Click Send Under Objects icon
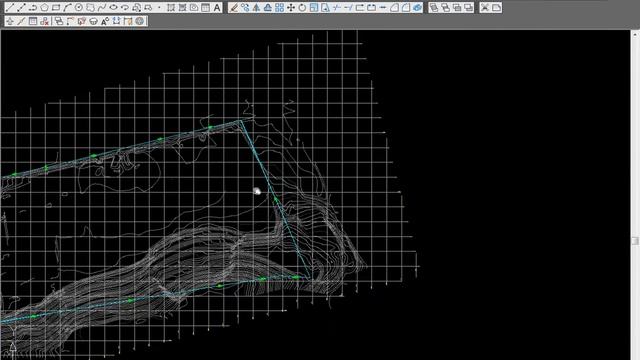This screenshot has width=640, height=360. [469, 8]
